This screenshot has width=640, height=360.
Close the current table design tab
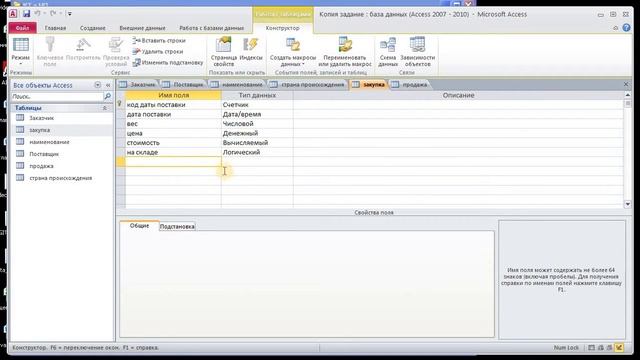pyautogui.click(x=626, y=84)
